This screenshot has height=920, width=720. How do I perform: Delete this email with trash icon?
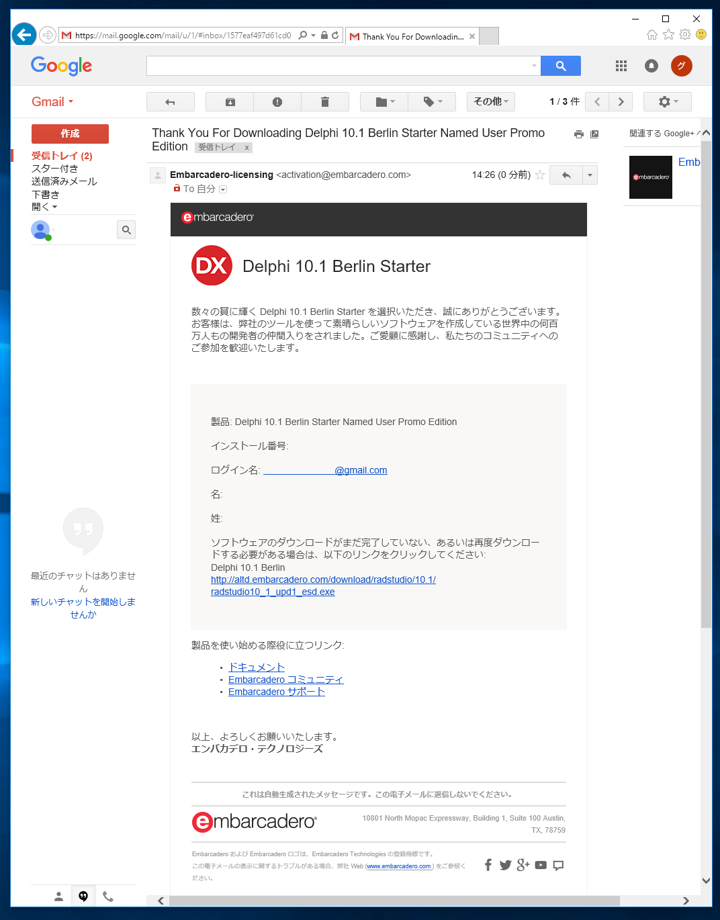point(325,102)
